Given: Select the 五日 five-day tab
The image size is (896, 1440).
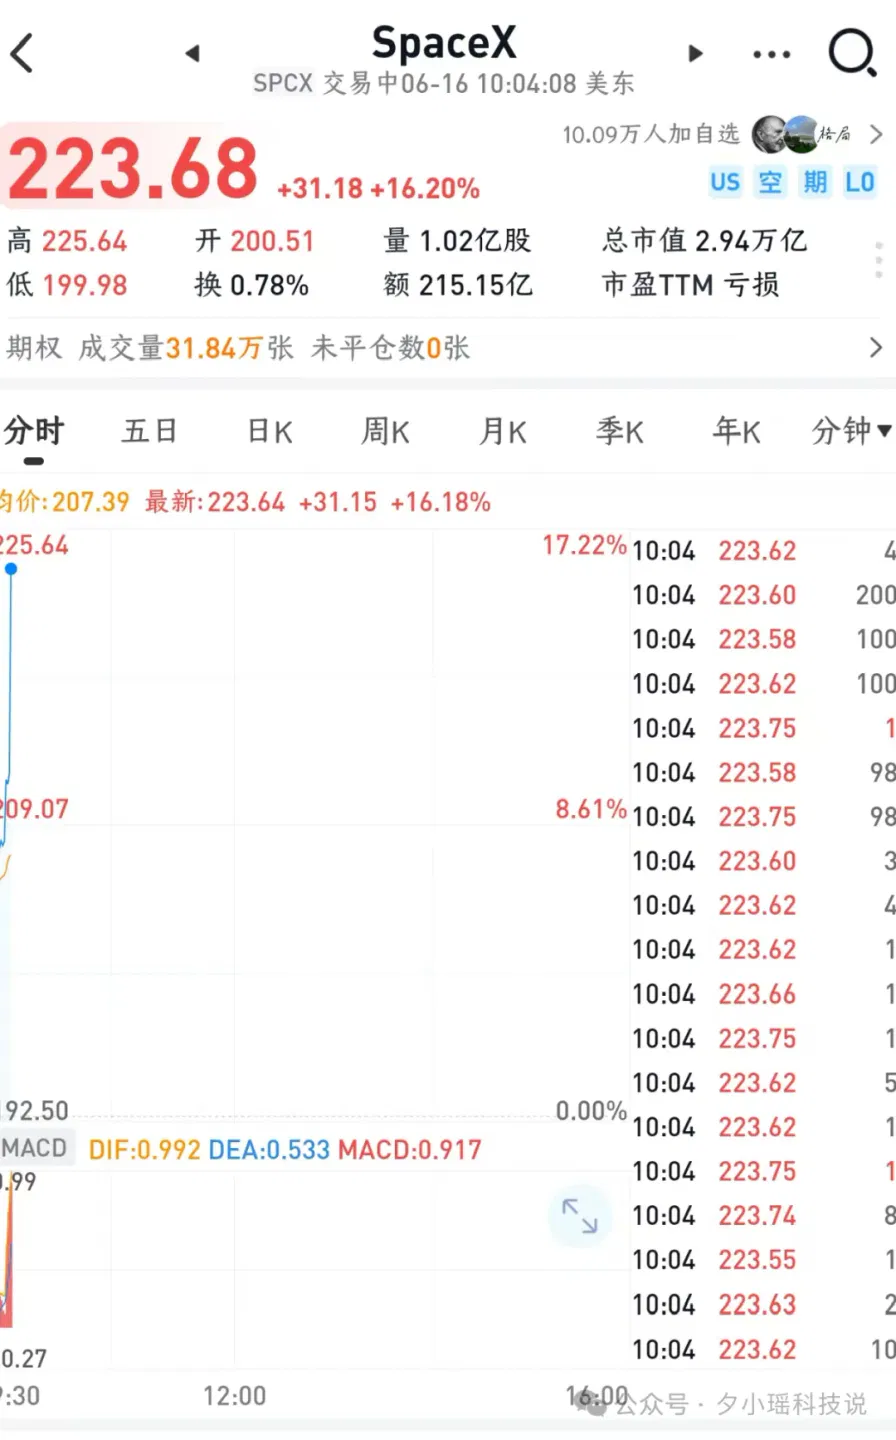Looking at the screenshot, I should pyautogui.click(x=150, y=431).
